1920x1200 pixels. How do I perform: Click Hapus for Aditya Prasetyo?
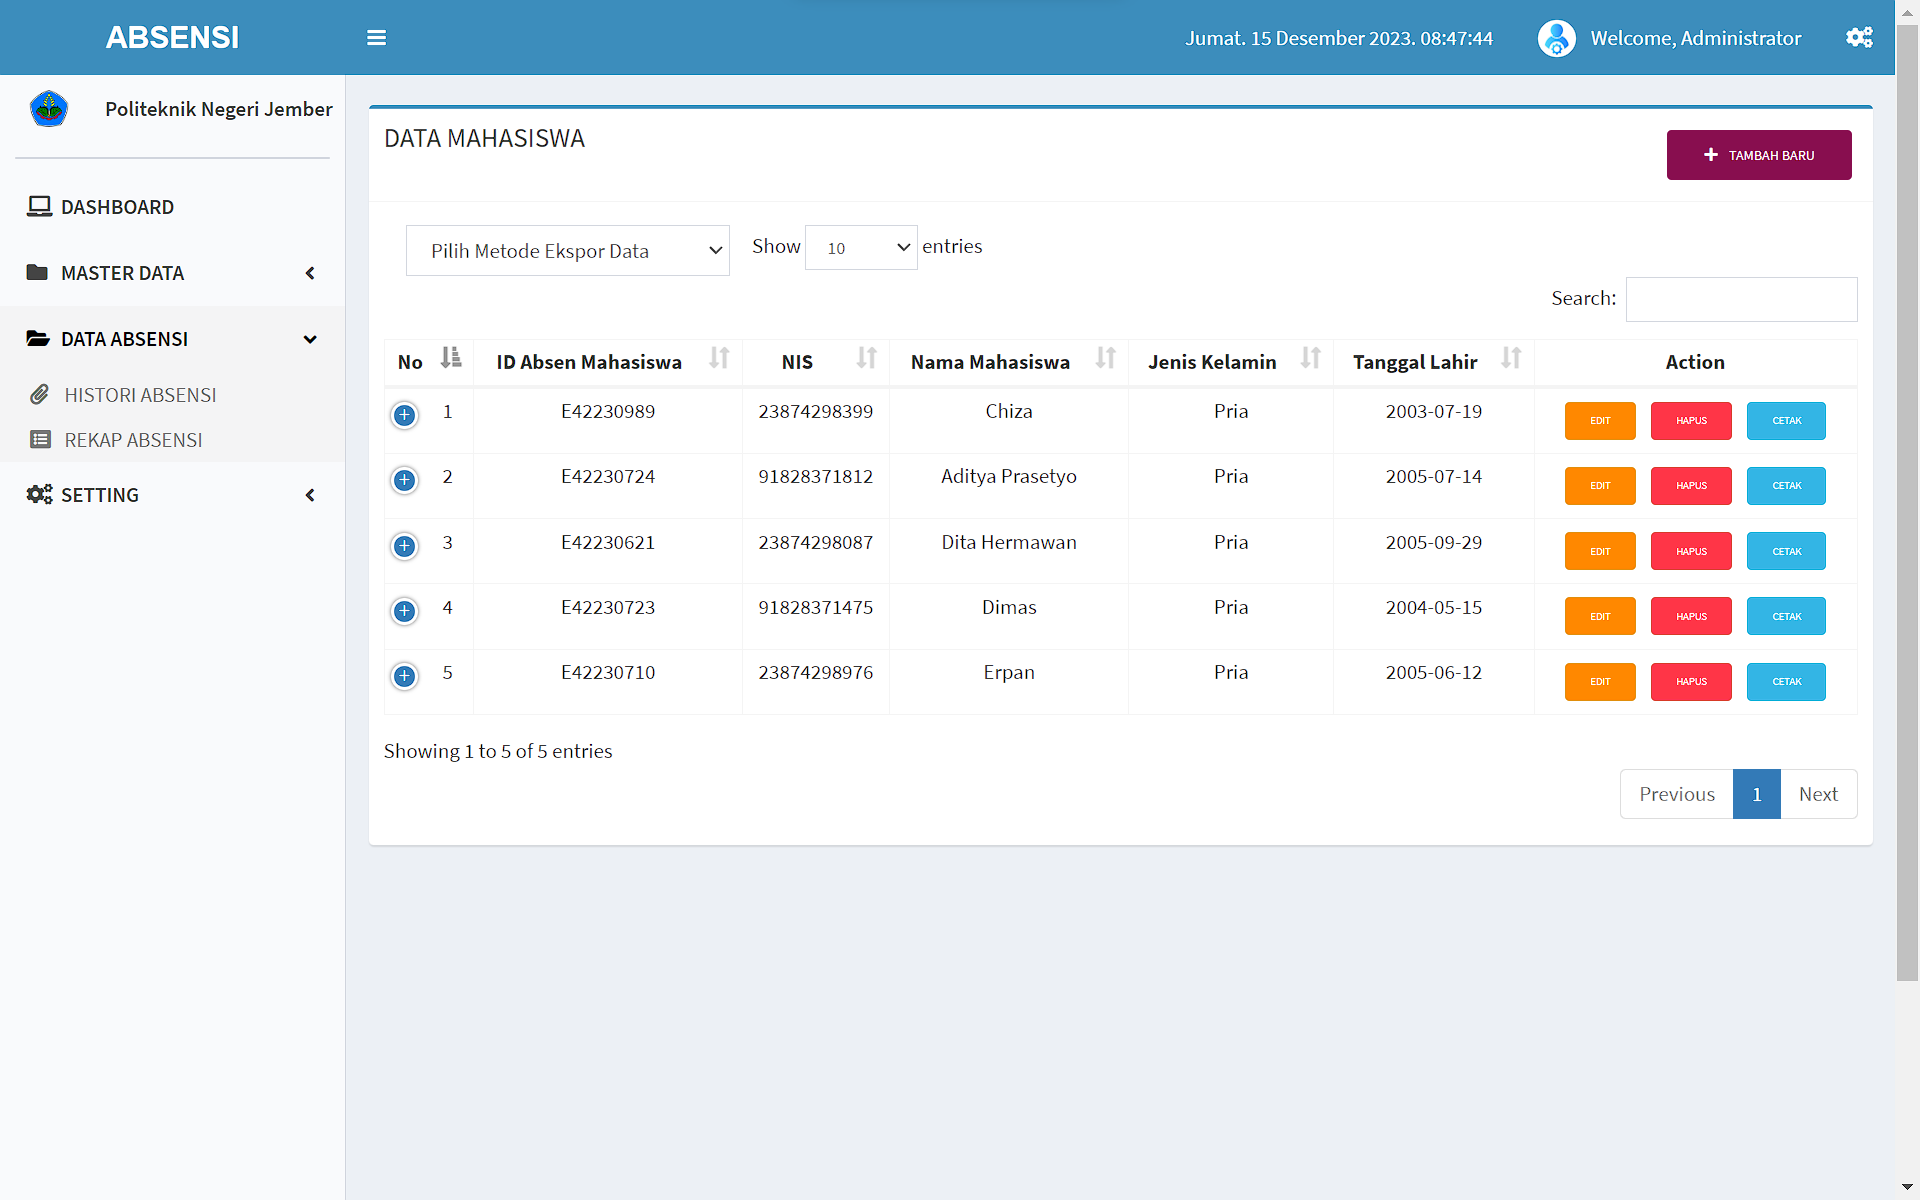pyautogui.click(x=1691, y=486)
